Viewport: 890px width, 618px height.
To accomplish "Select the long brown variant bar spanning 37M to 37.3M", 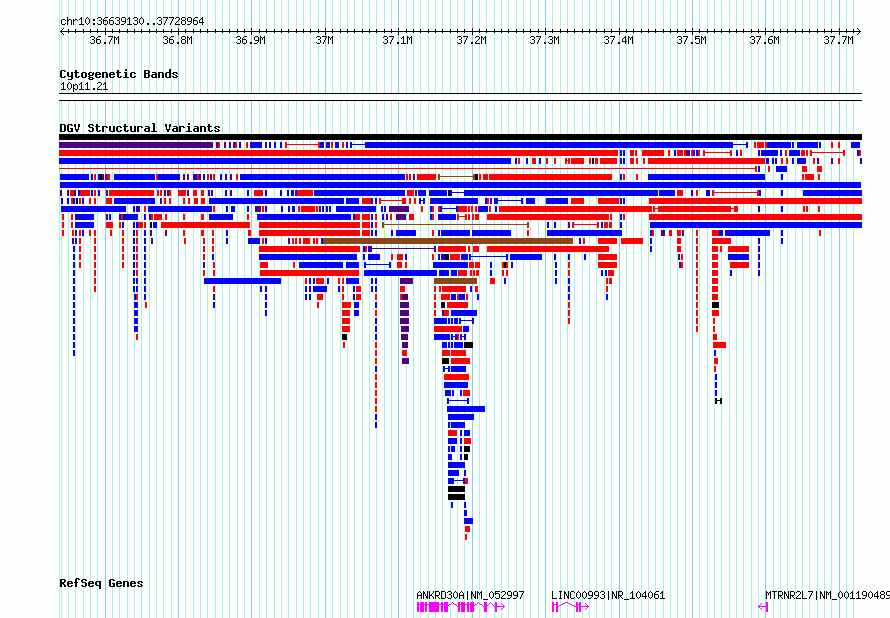I will pyautogui.click(x=448, y=241).
